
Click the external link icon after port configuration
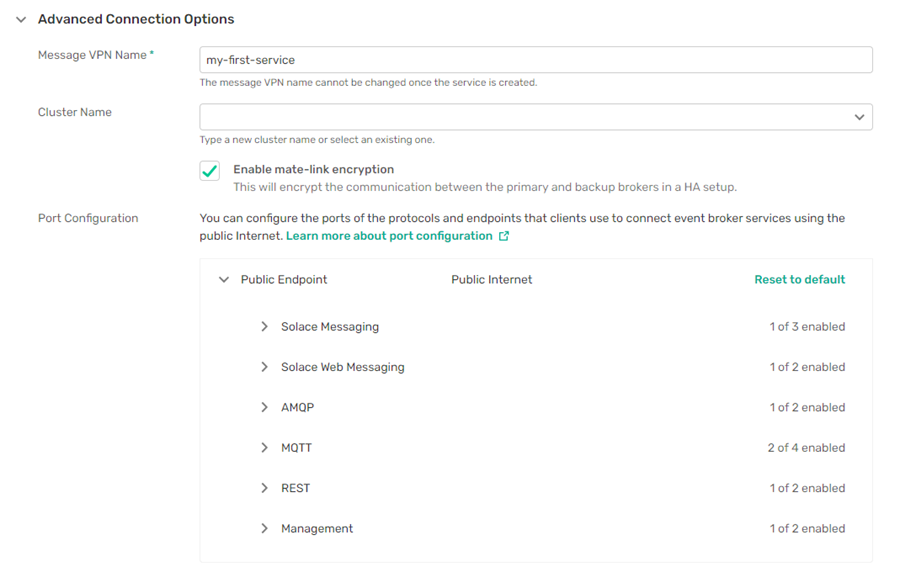point(504,236)
